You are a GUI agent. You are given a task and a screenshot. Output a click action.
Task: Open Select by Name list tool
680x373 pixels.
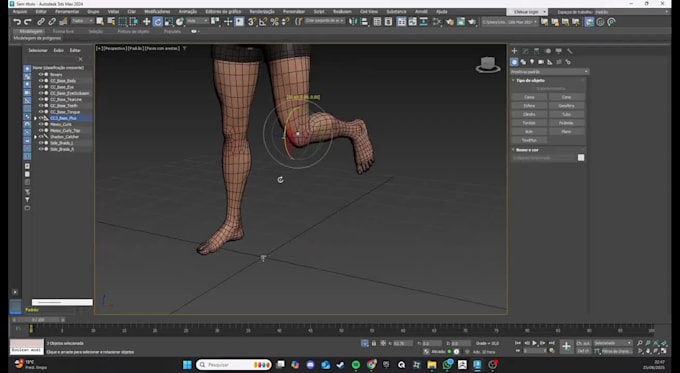111,21
